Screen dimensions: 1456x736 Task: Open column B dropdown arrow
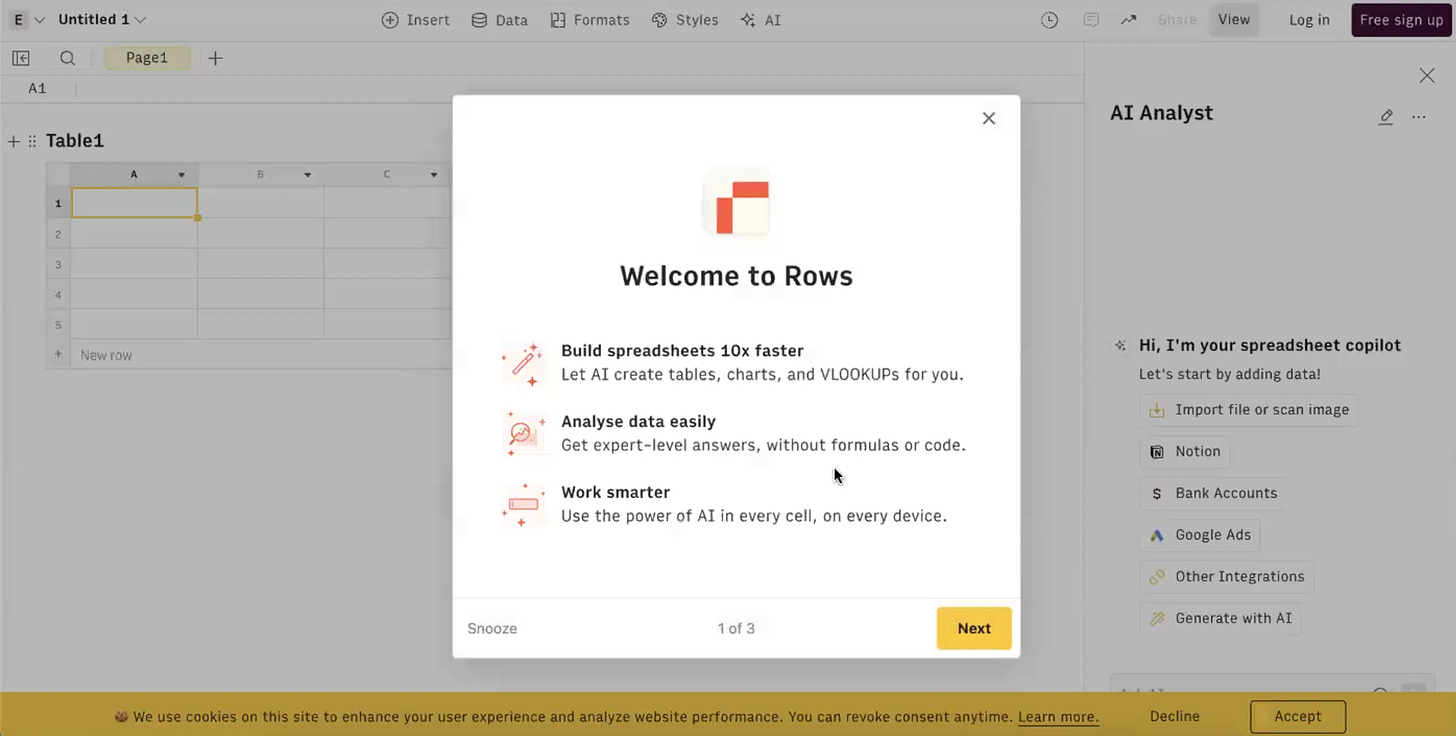pyautogui.click(x=307, y=175)
